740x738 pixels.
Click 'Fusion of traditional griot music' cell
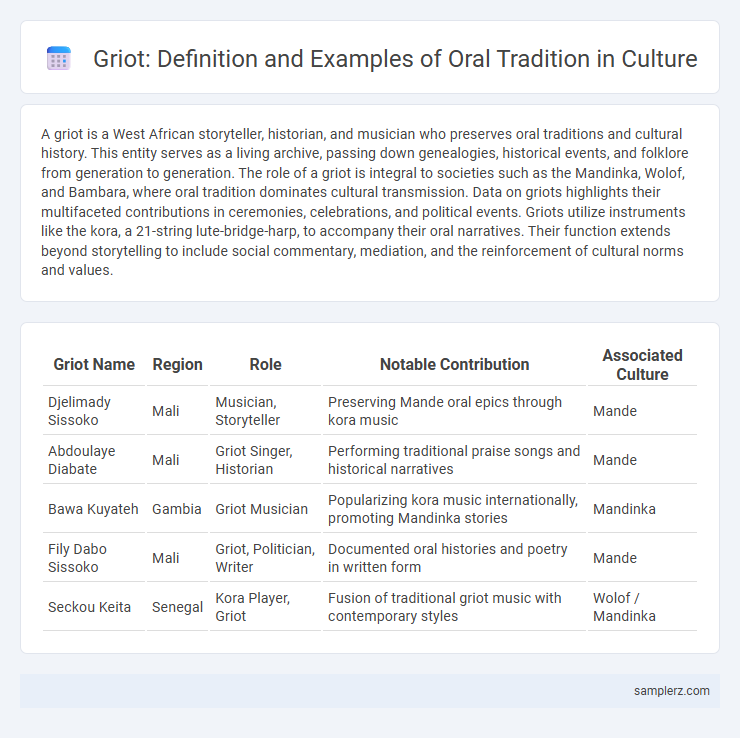454,607
